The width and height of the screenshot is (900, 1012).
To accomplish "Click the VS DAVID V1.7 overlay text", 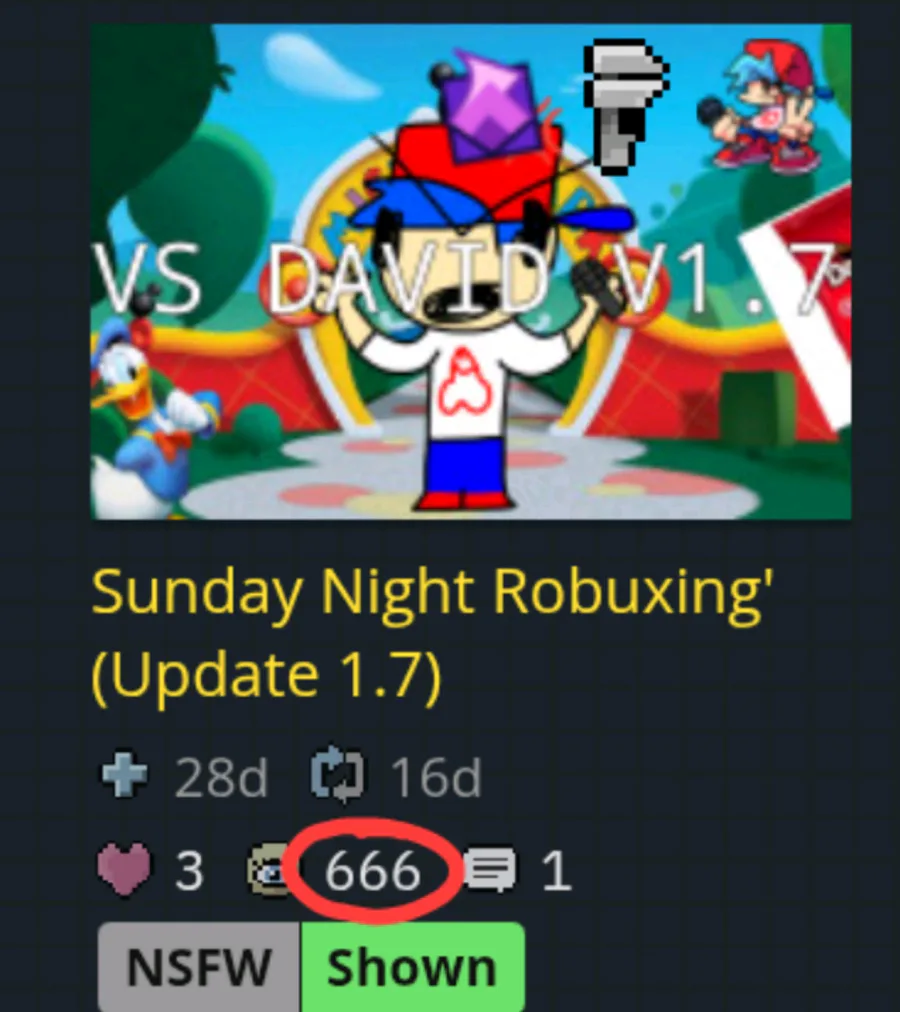I will pyautogui.click(x=471, y=279).
